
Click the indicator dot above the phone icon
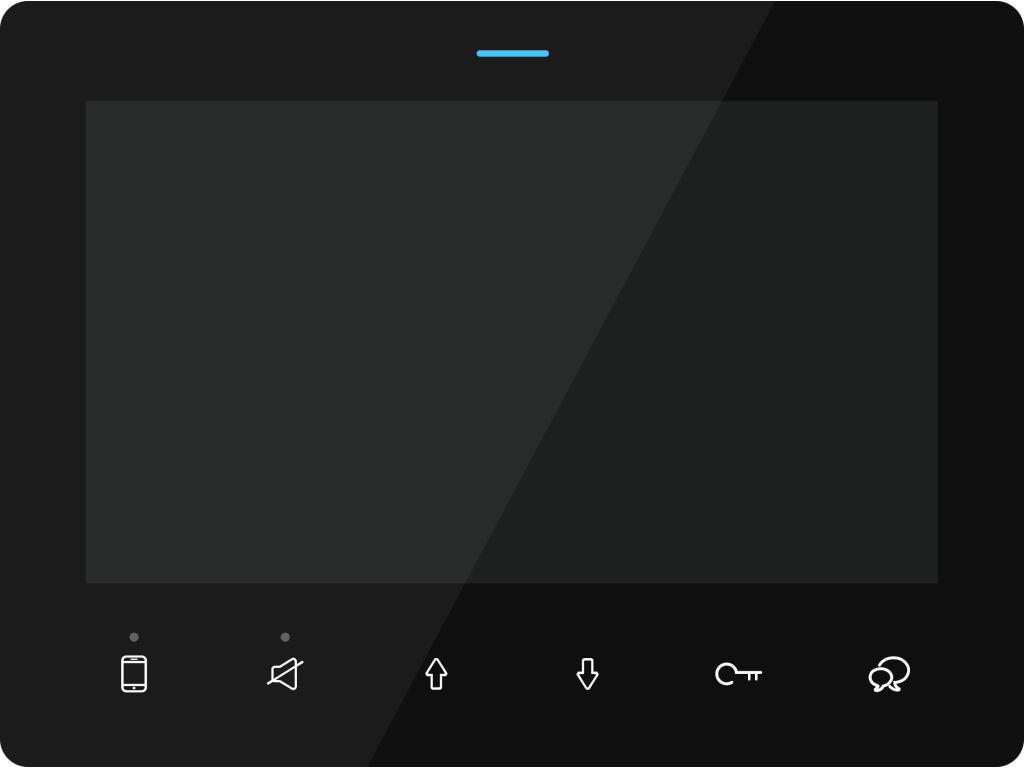(134, 637)
